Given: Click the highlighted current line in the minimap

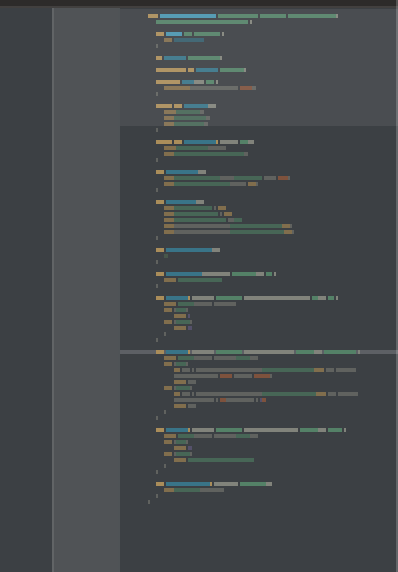Looking at the screenshot, I should pyautogui.click(x=259, y=352).
